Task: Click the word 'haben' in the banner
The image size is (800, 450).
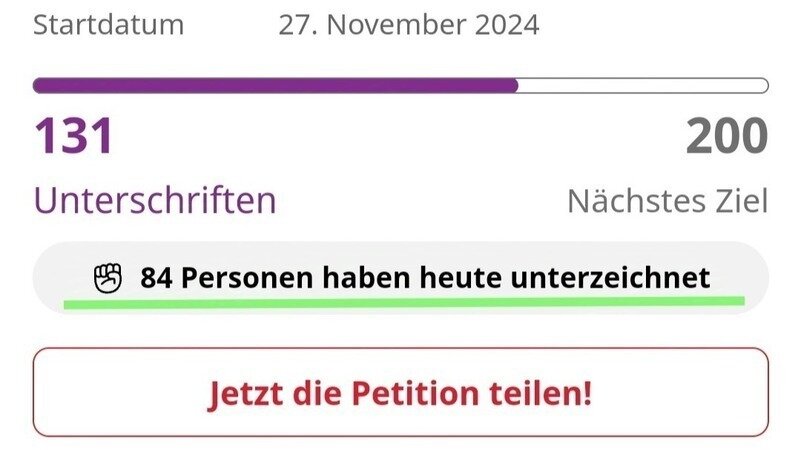Action: pyautogui.click(x=361, y=277)
